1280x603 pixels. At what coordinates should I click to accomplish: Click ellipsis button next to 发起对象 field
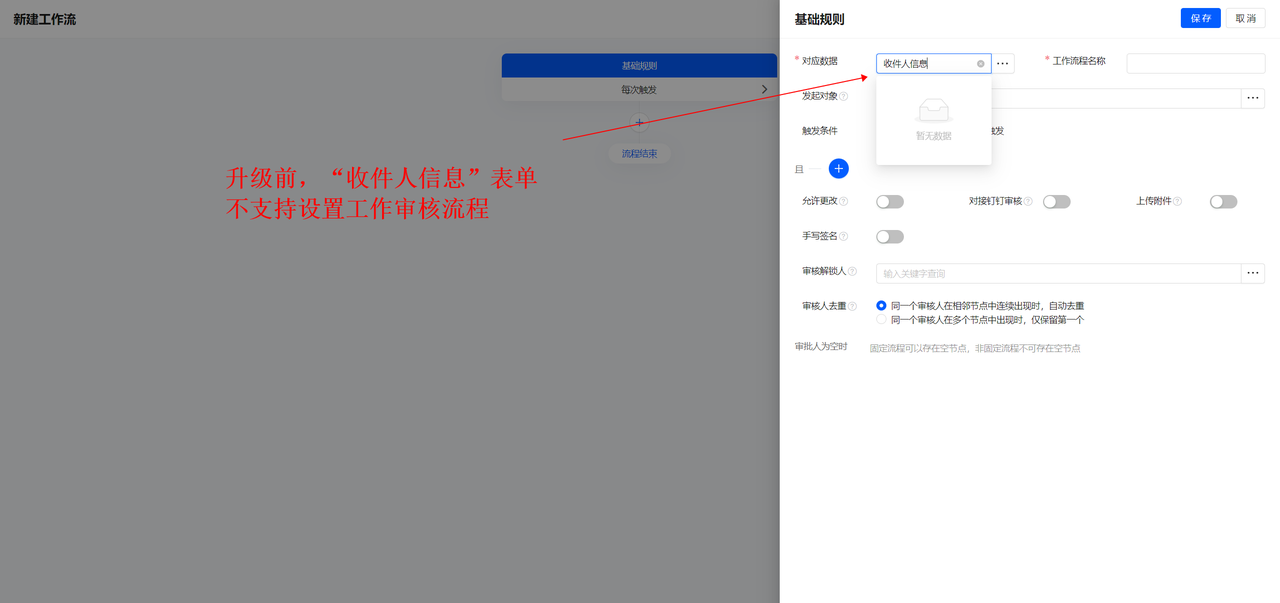click(1253, 98)
